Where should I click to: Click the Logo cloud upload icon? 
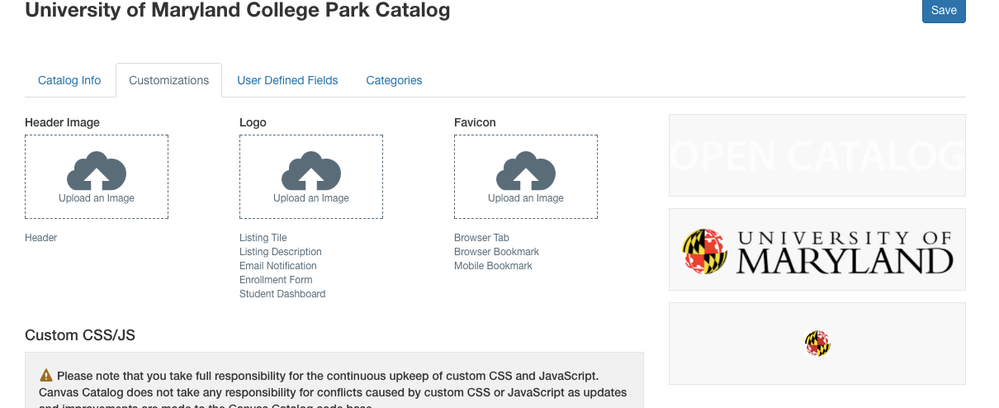click(x=311, y=170)
